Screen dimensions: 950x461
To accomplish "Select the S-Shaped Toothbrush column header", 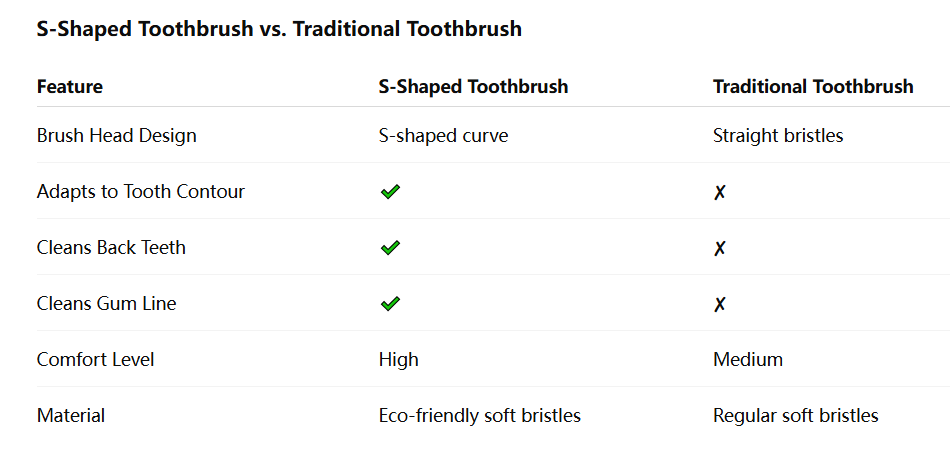I will tap(473, 86).
